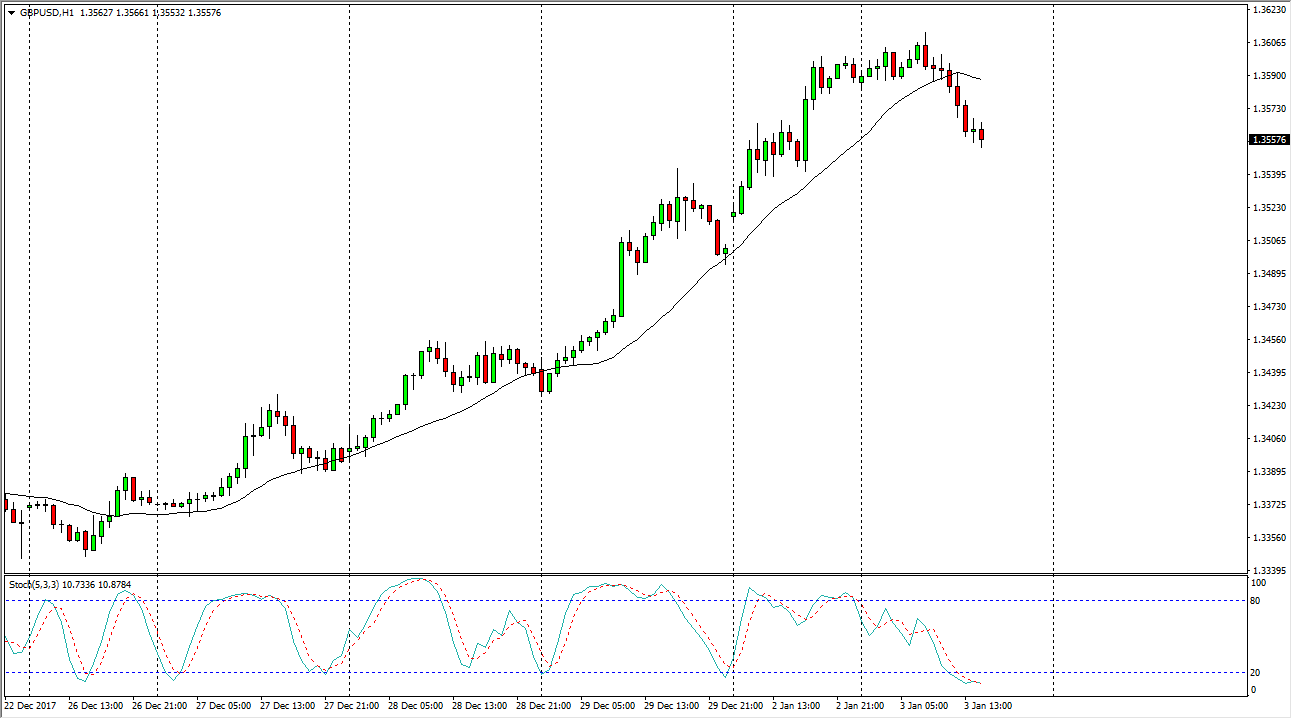
Task: Click the 26 Dec 13:00 time label
Action: click(96, 706)
